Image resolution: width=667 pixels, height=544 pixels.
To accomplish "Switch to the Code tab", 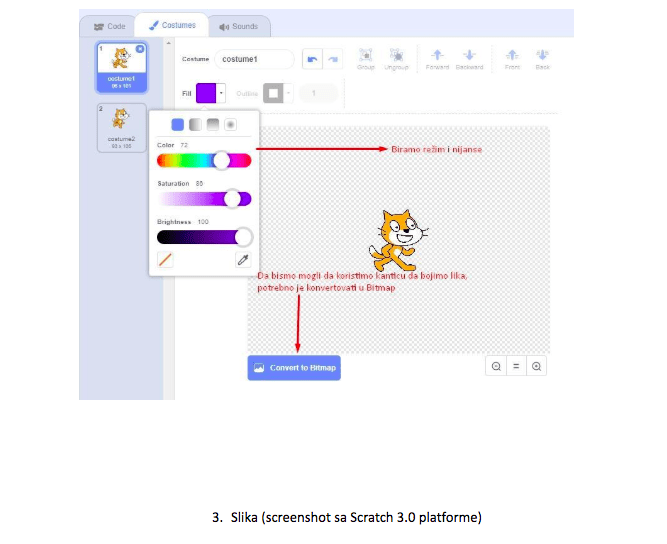I will click(x=109, y=26).
